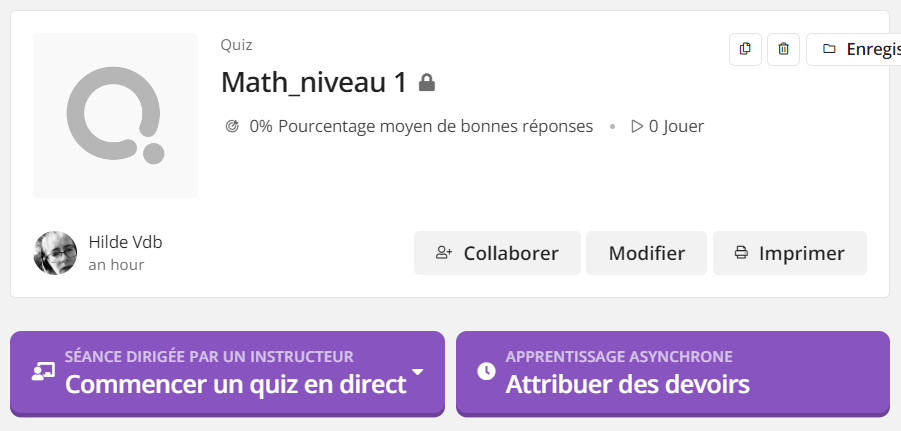The width and height of the screenshot is (901, 431).
Task: Click the folder icon in Enregistrer button
Action: [x=829, y=49]
